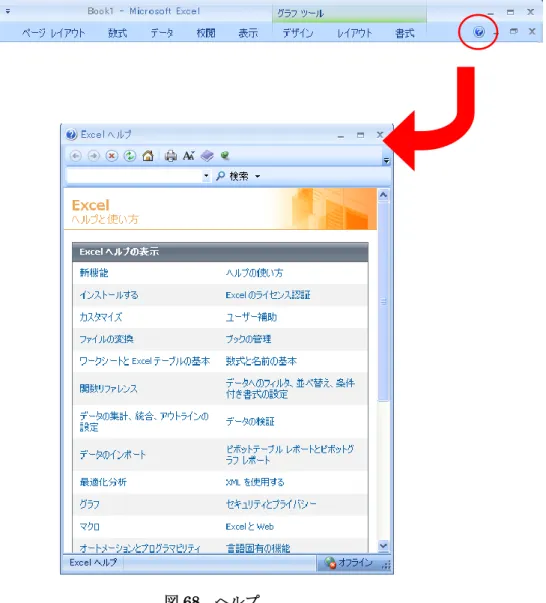Click the Excel ヘルプ status bar label

coord(93,563)
